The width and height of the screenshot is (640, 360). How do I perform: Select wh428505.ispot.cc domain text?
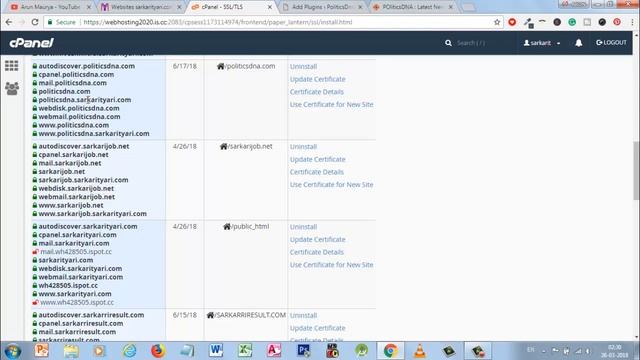[68, 285]
